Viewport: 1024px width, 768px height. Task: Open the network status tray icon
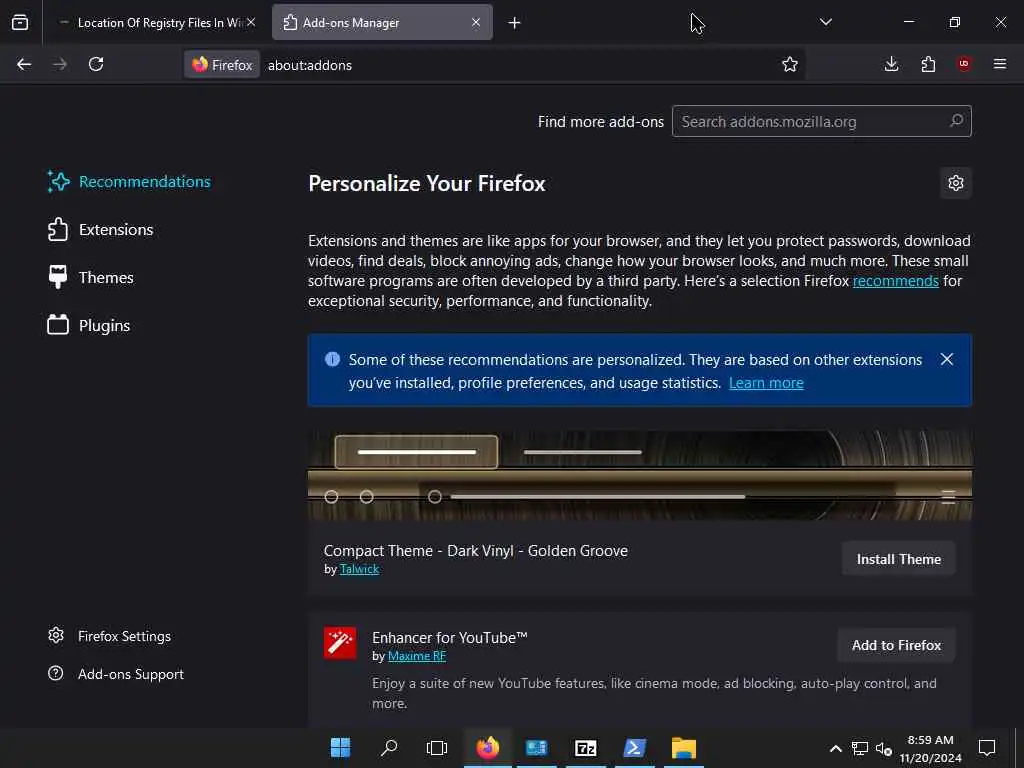click(x=859, y=748)
